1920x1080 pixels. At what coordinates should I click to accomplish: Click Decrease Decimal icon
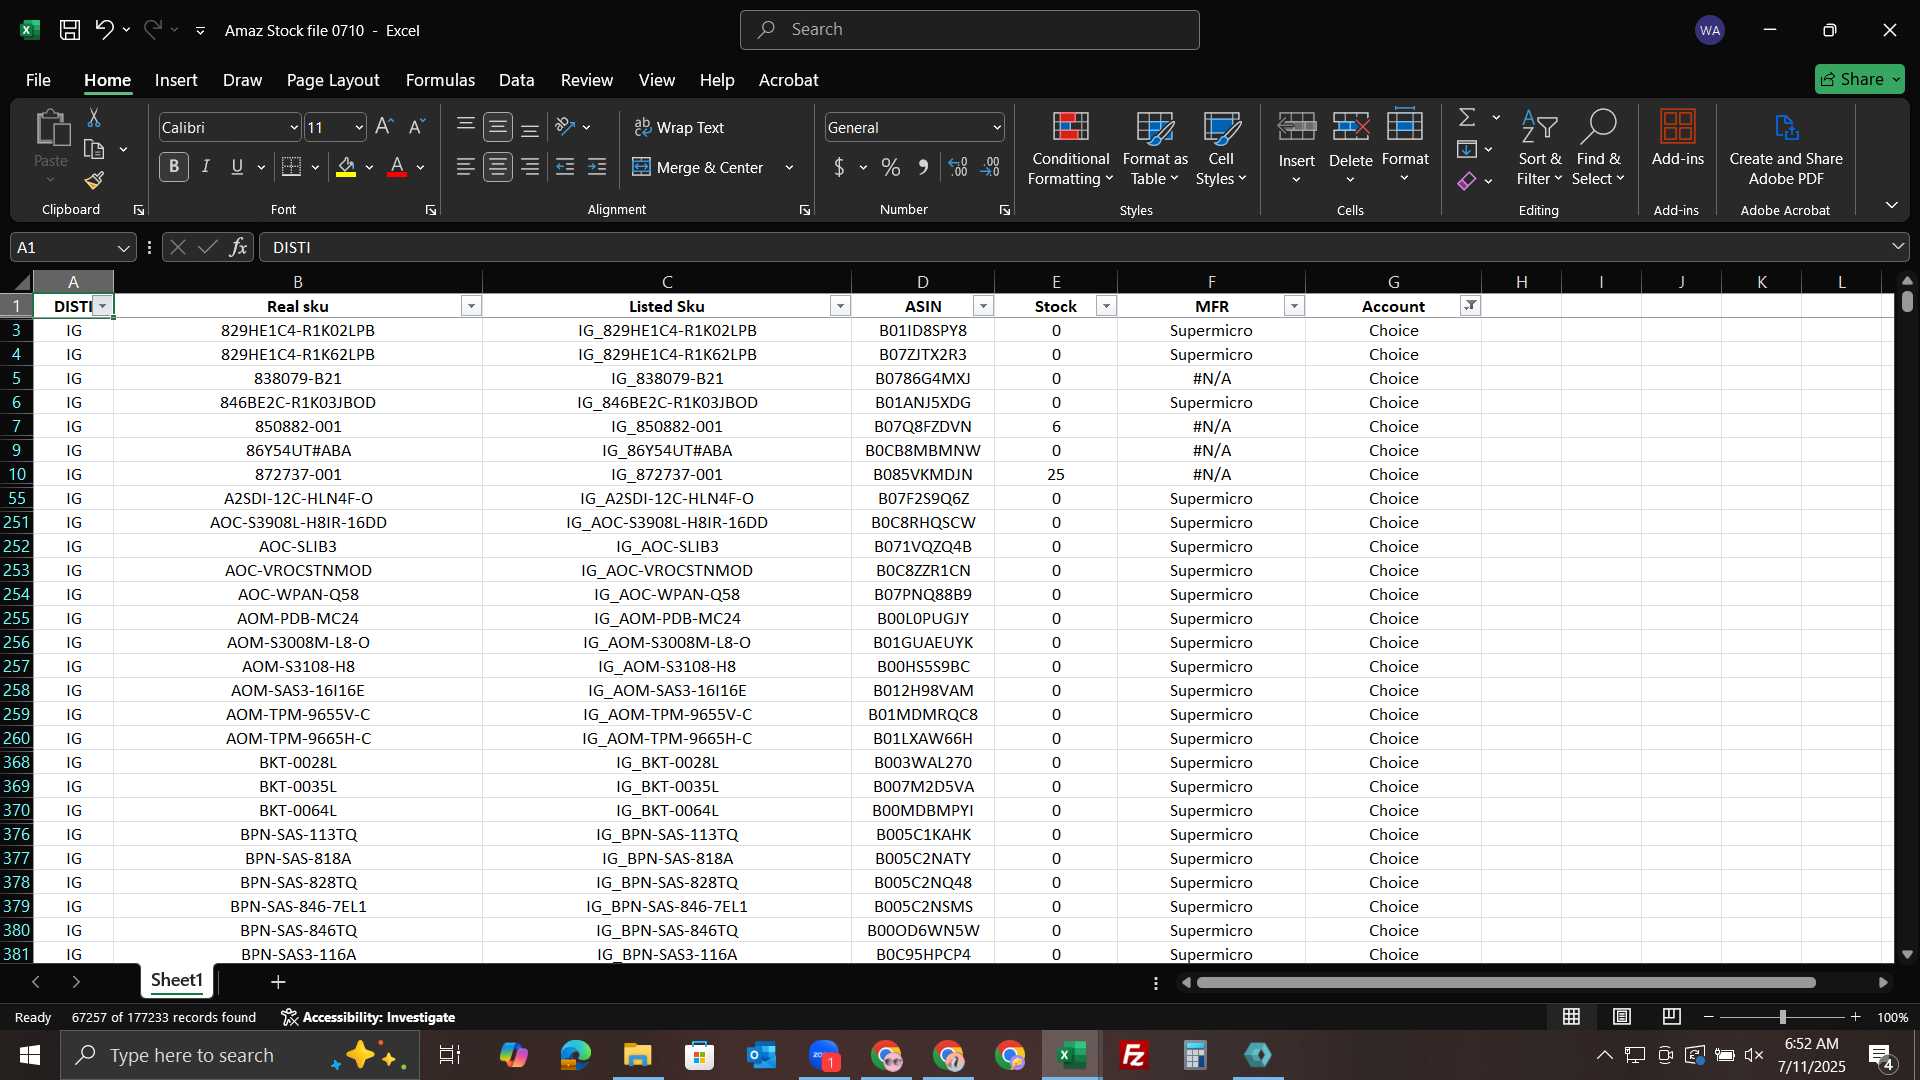click(990, 167)
